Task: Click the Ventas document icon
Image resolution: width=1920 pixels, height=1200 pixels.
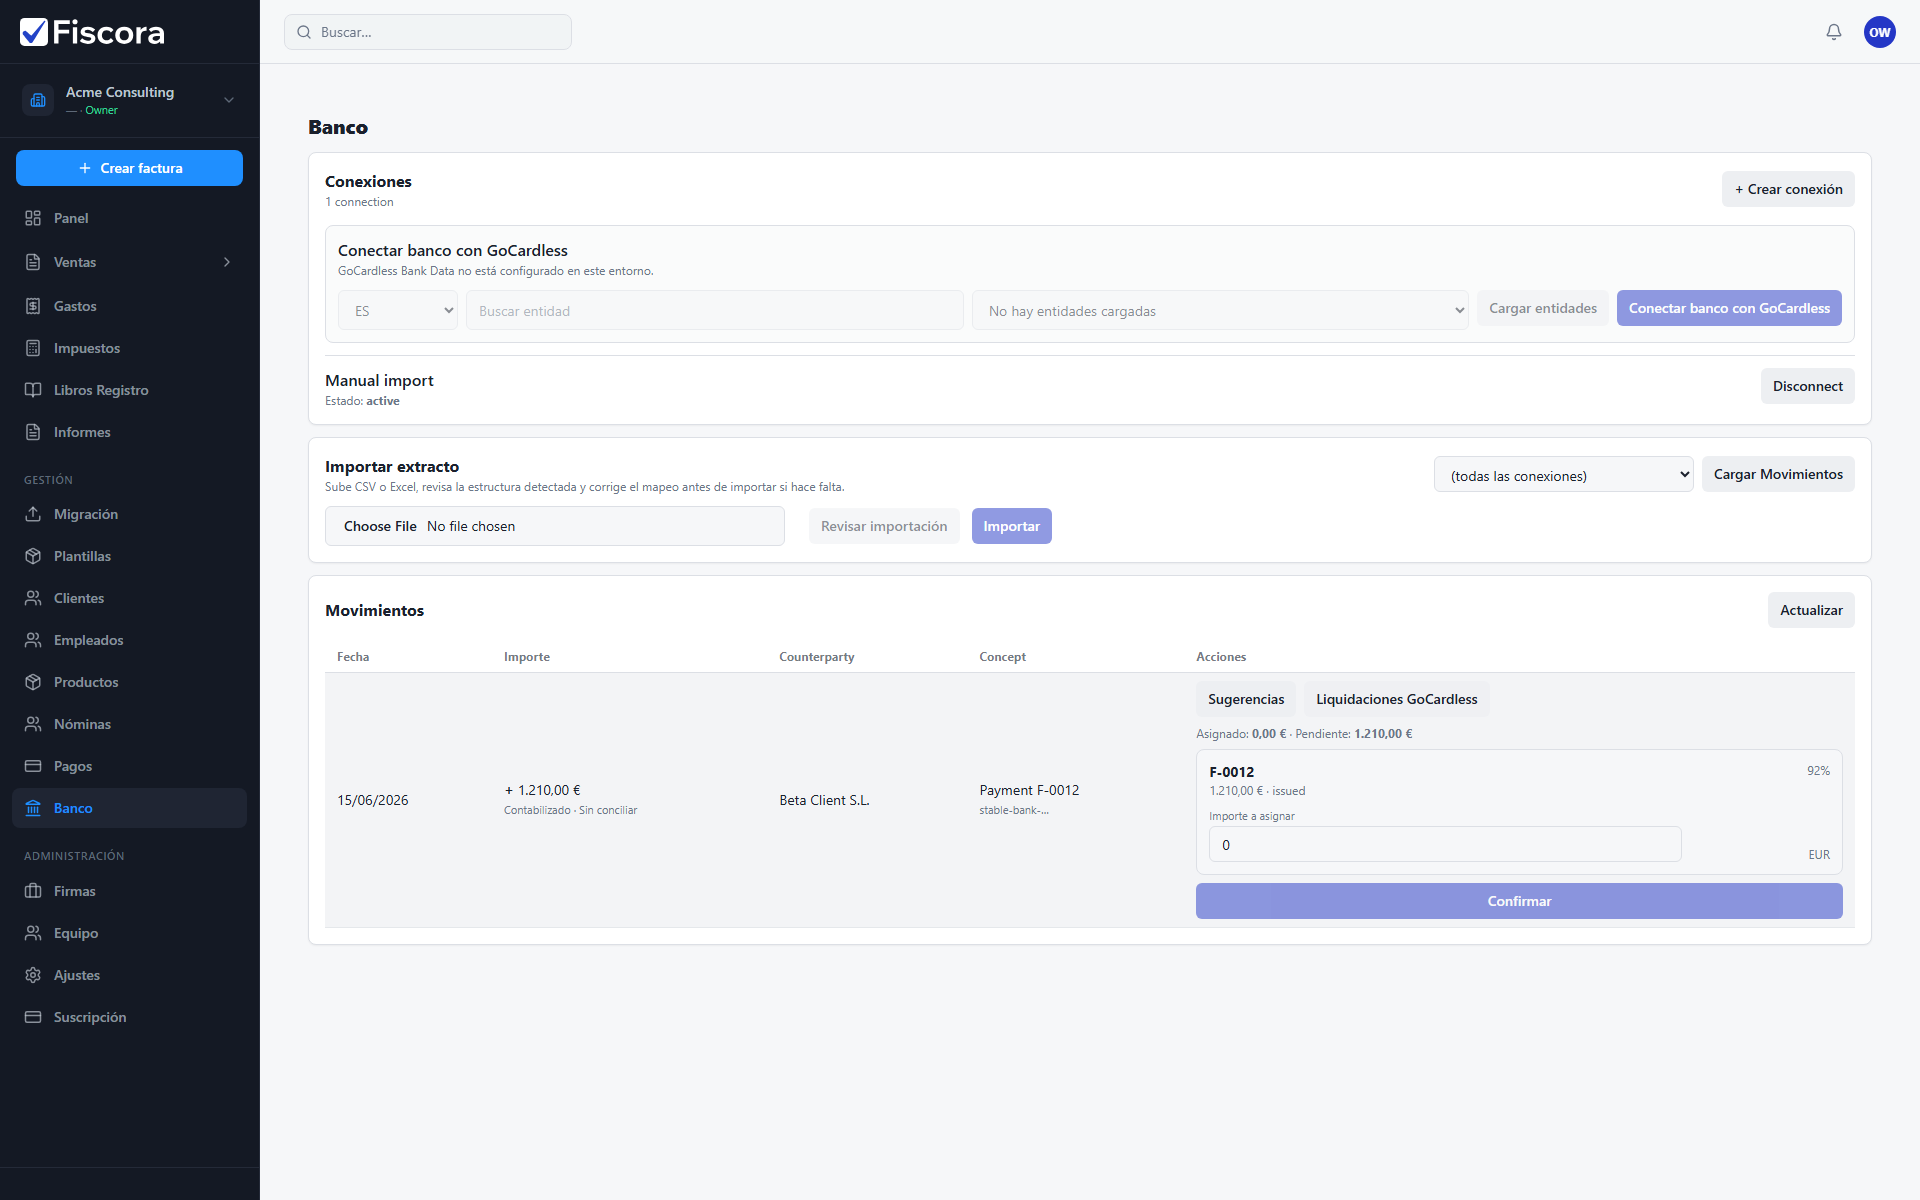Action: [33, 262]
